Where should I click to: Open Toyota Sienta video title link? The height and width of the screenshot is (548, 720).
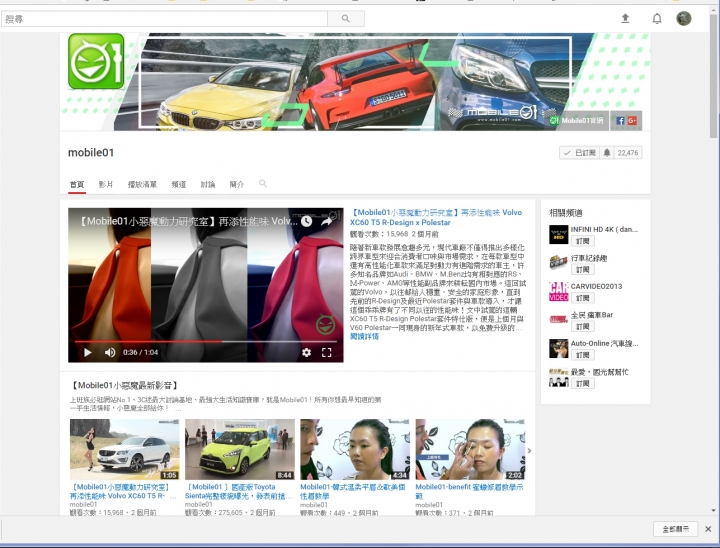point(238,491)
